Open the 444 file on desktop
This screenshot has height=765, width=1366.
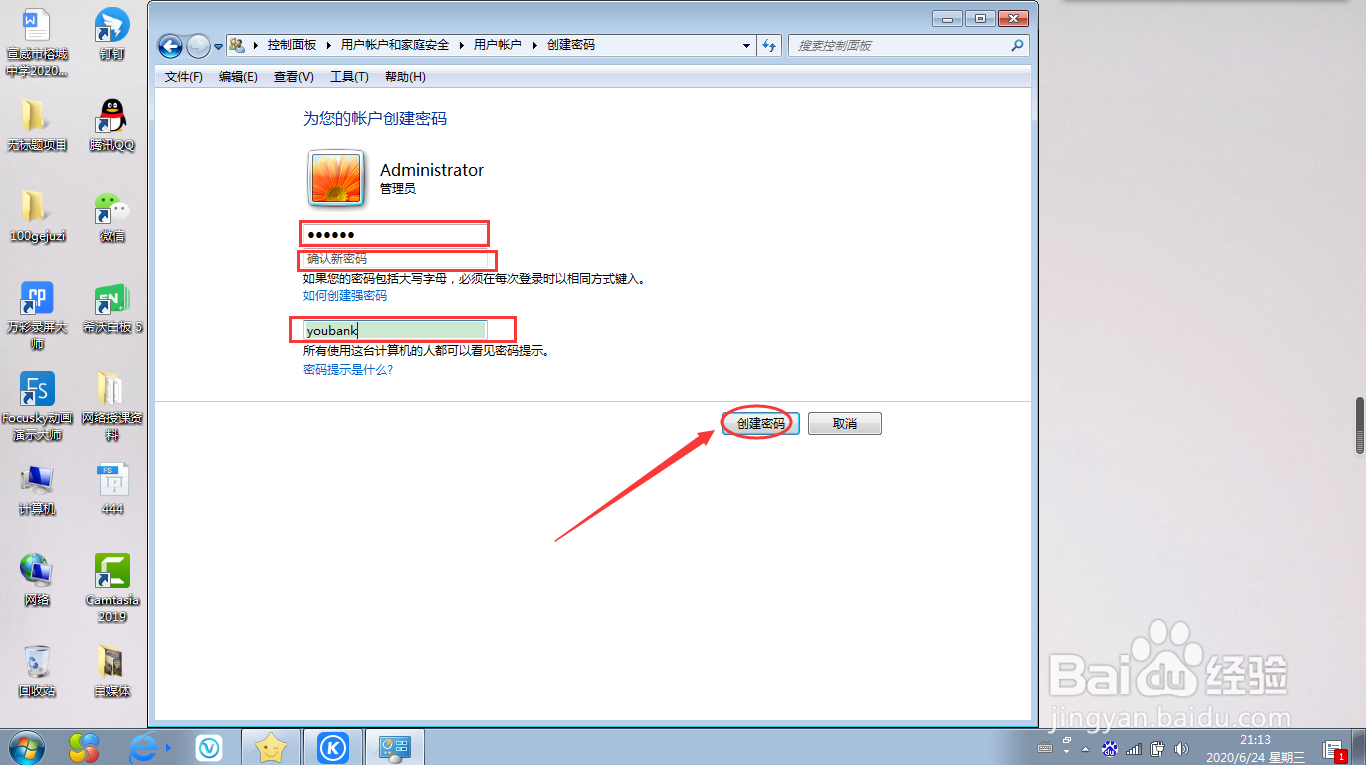112,490
